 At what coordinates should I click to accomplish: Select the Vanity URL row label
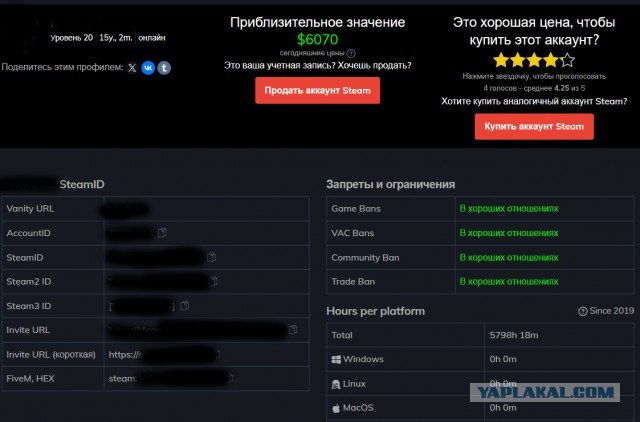[x=30, y=209]
